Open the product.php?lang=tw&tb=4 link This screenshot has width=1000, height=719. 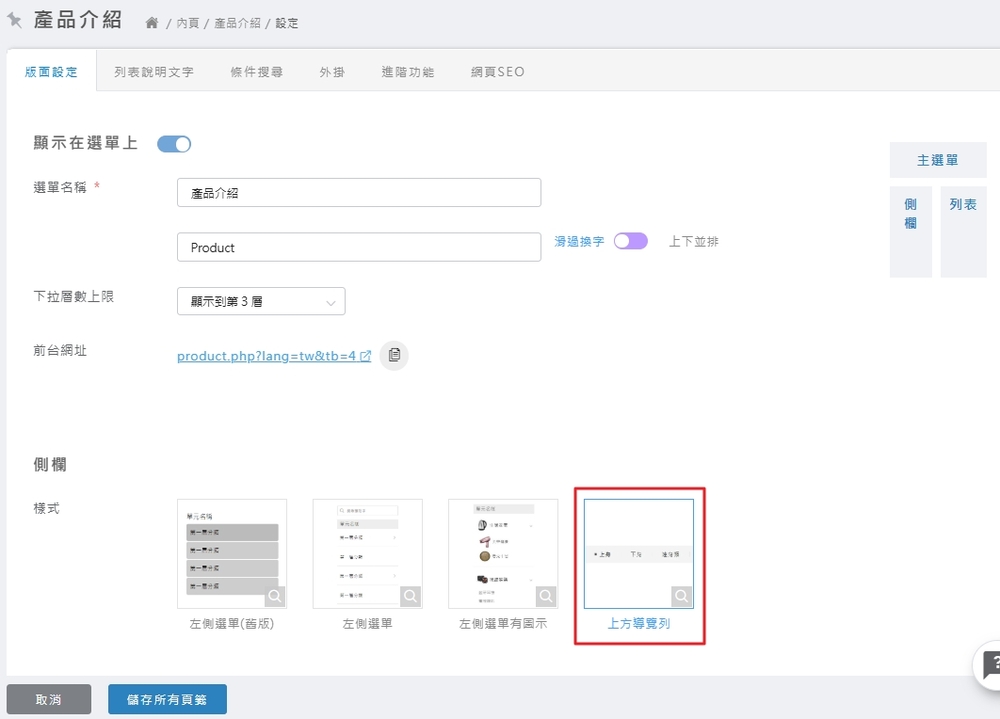(266, 356)
